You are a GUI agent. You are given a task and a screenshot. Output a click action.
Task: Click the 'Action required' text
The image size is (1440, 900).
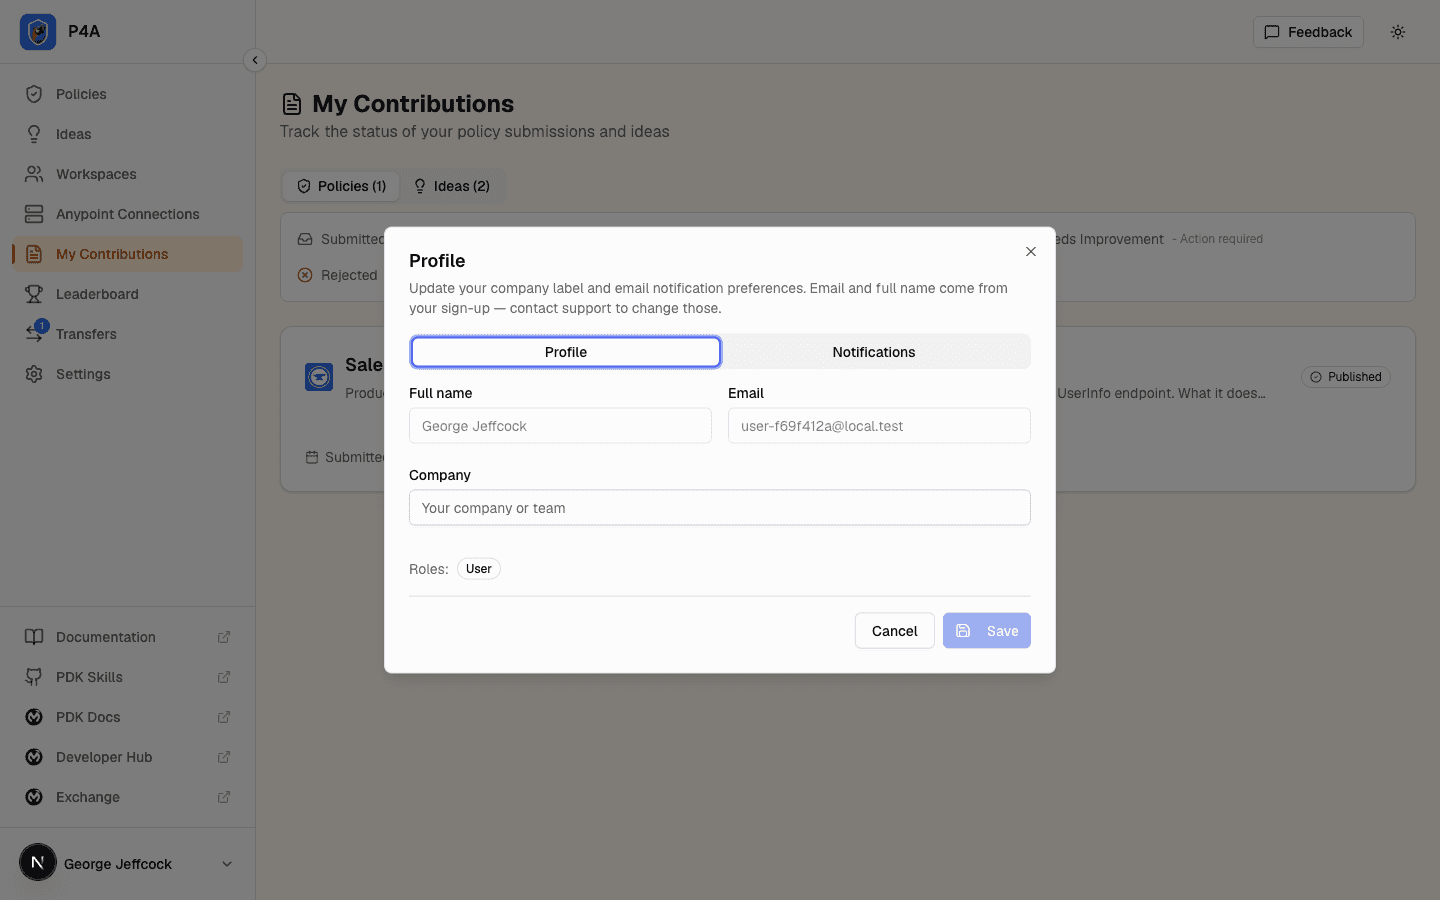tap(1221, 239)
